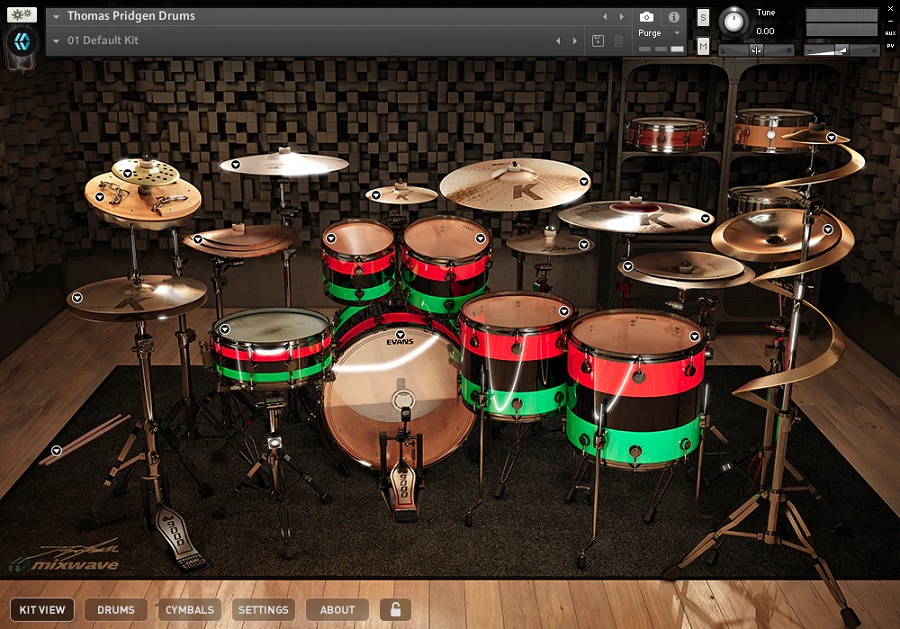Viewport: 900px width, 629px height.
Task: Switch to the Drums tab
Action: (116, 609)
